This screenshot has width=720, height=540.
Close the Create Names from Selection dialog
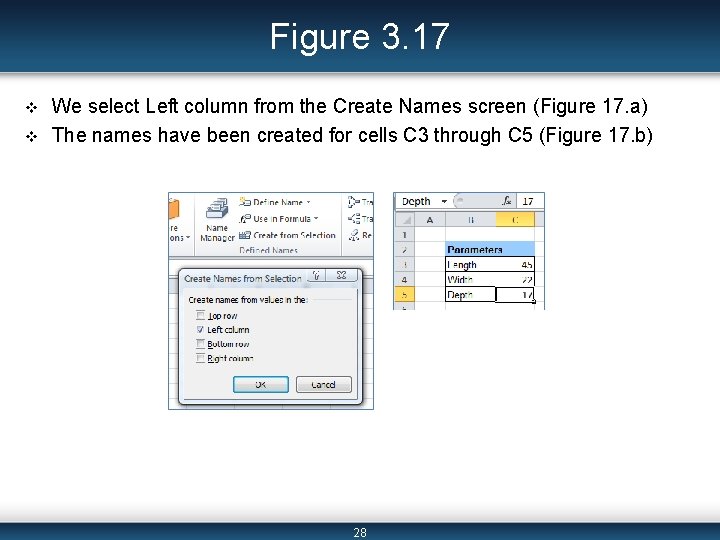[341, 275]
